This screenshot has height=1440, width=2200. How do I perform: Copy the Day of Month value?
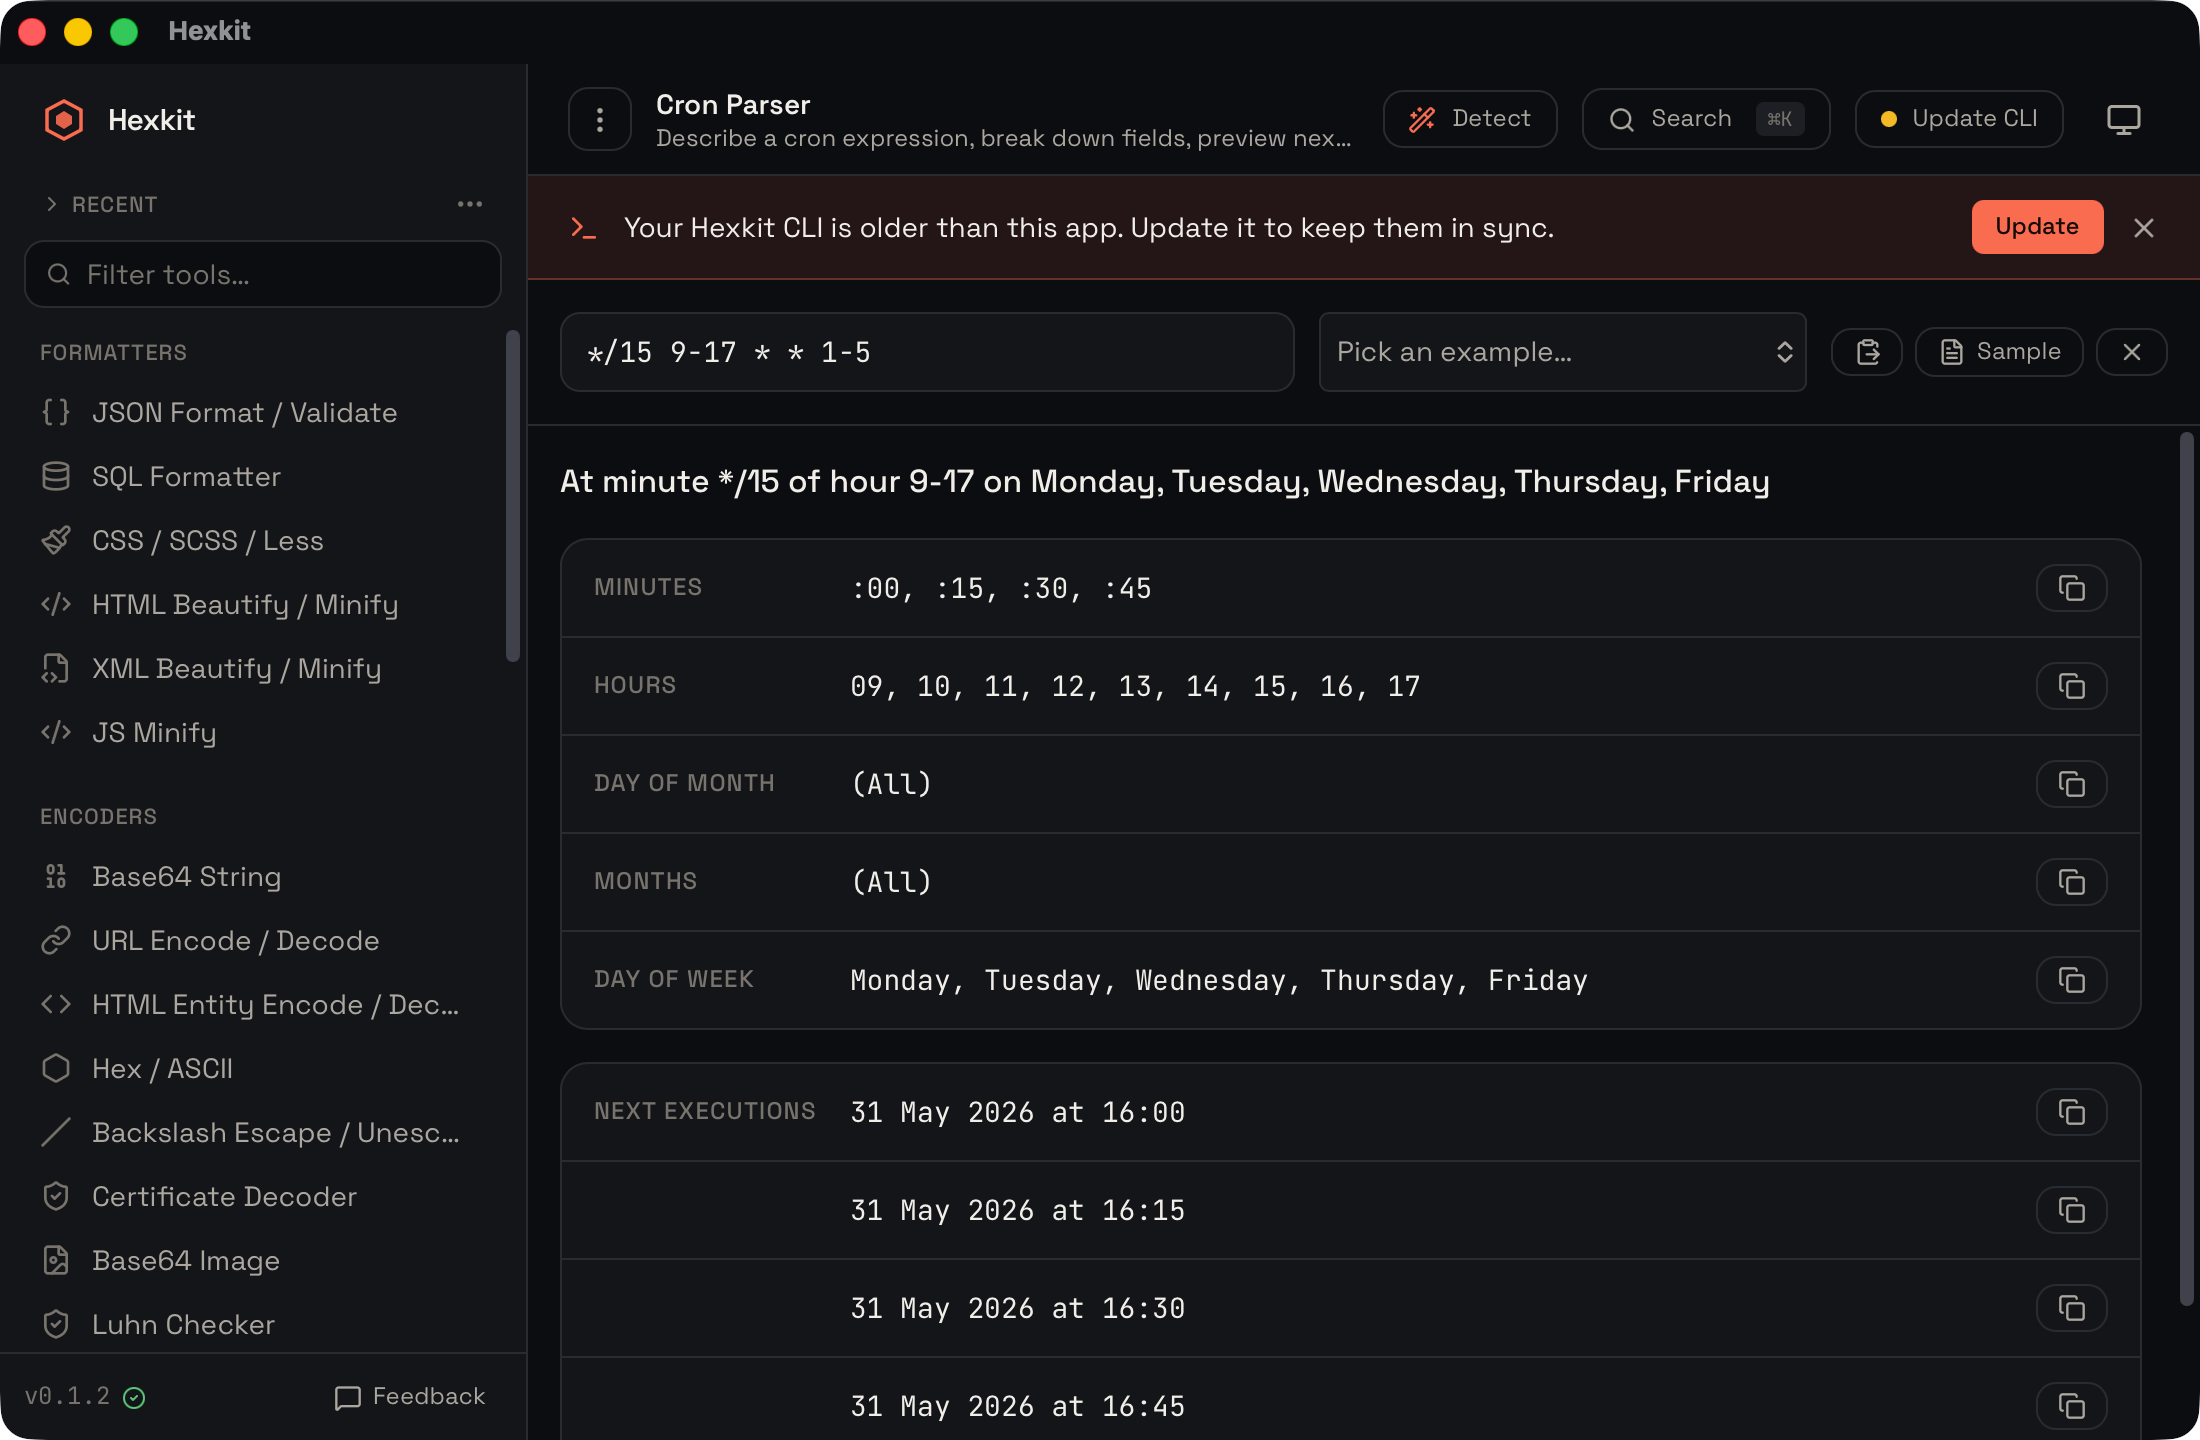(2072, 784)
